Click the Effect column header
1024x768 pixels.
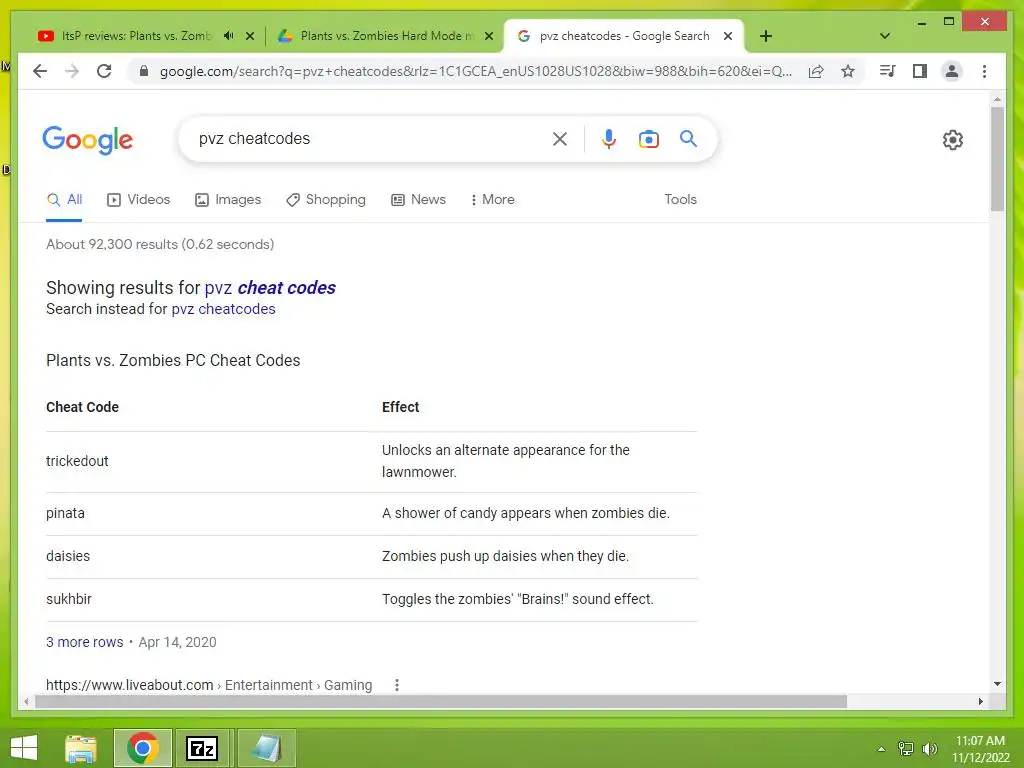point(400,408)
